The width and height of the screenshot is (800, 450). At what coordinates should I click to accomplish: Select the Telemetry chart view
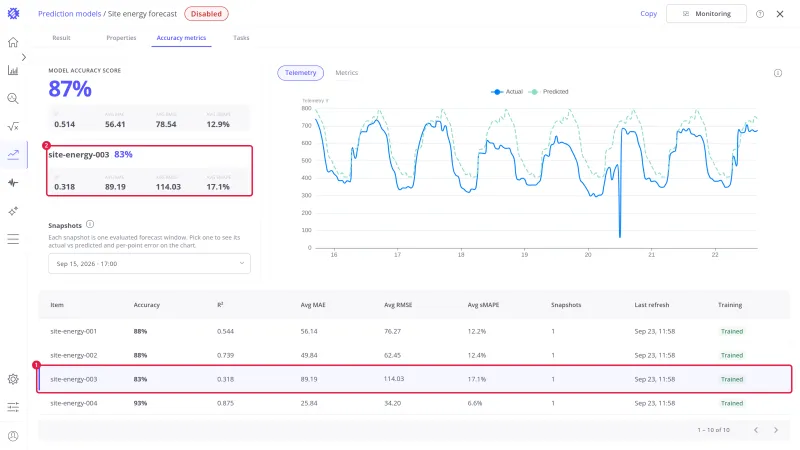coord(301,73)
